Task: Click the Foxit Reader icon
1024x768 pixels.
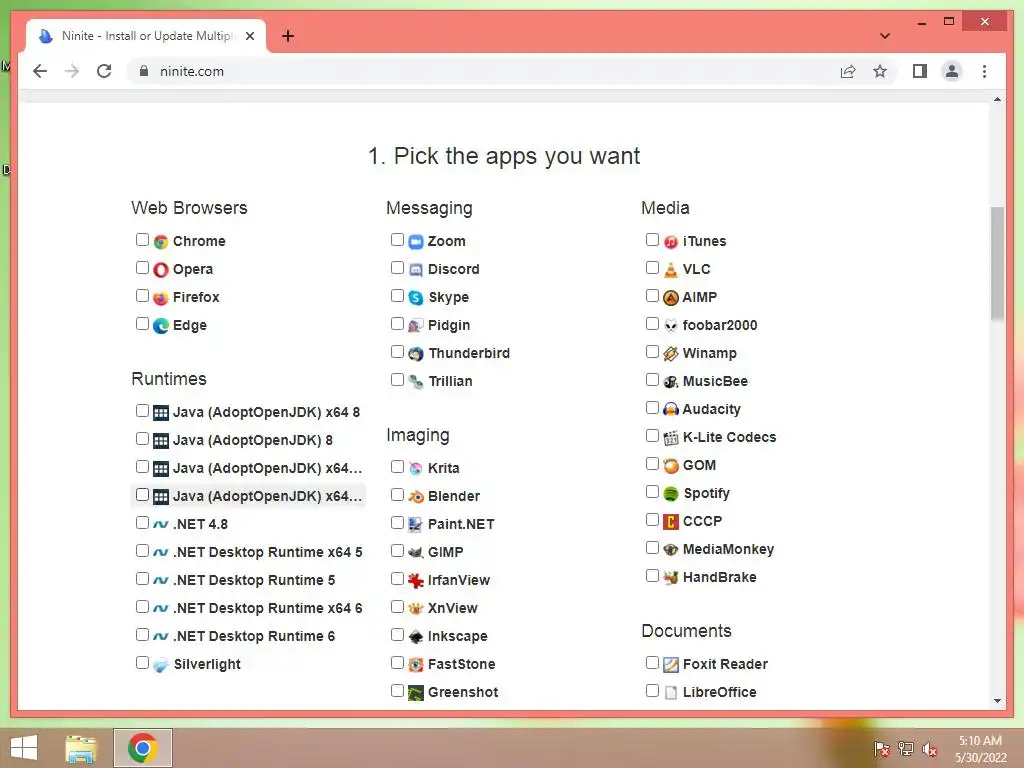Action: pyautogui.click(x=671, y=665)
